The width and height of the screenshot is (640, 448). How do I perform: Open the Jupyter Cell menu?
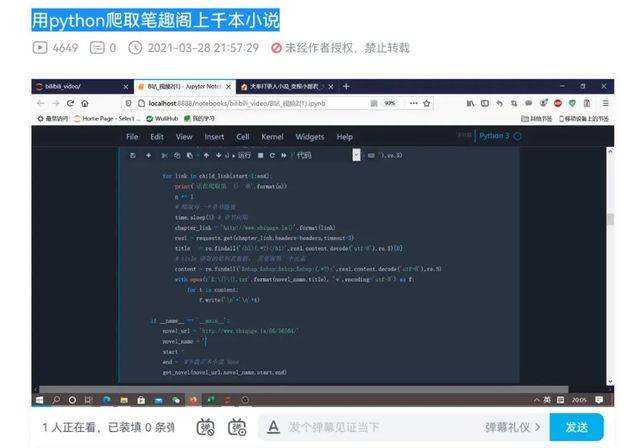click(x=242, y=137)
